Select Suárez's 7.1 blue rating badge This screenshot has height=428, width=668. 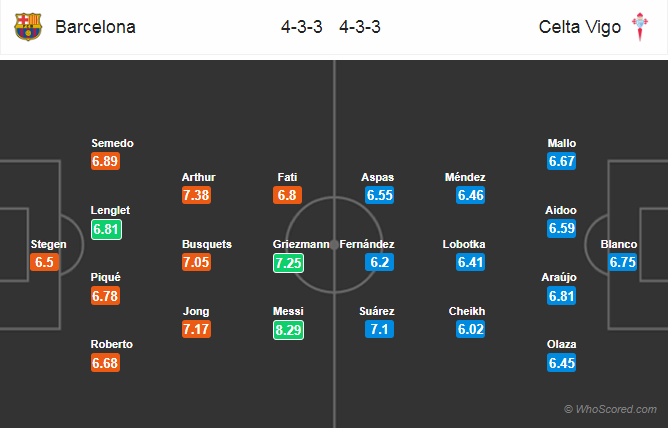(x=379, y=329)
